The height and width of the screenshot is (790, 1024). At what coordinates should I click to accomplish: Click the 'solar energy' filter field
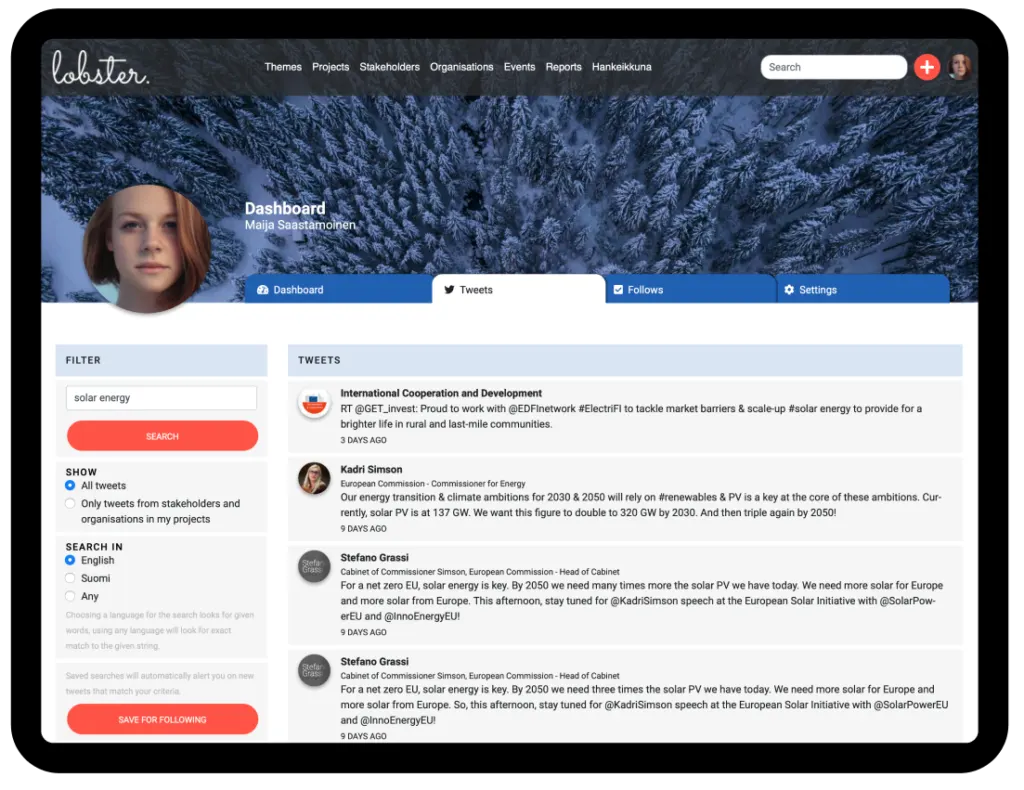coord(161,398)
